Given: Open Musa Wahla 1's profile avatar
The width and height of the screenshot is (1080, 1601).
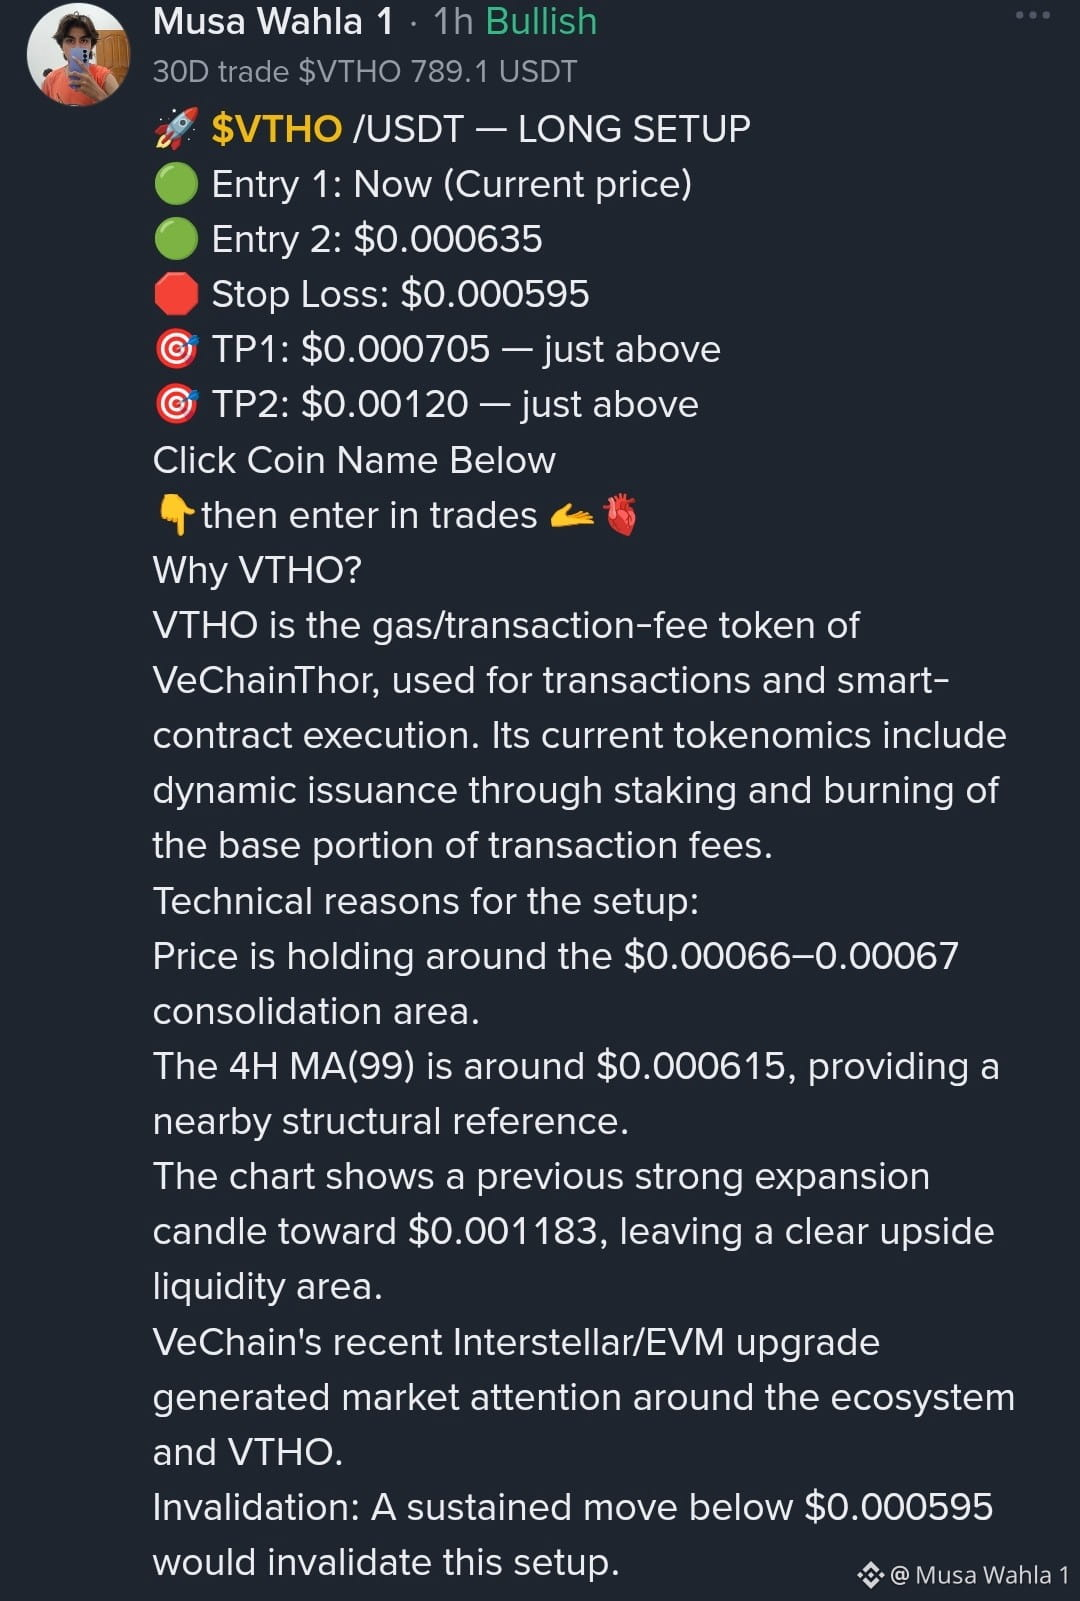Looking at the screenshot, I should pos(78,54).
